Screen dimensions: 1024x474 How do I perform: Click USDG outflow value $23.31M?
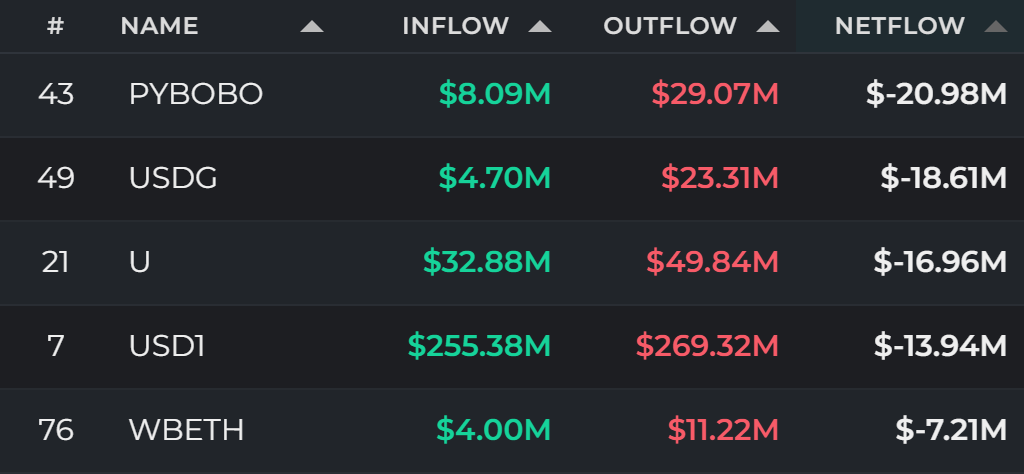pyautogui.click(x=720, y=178)
